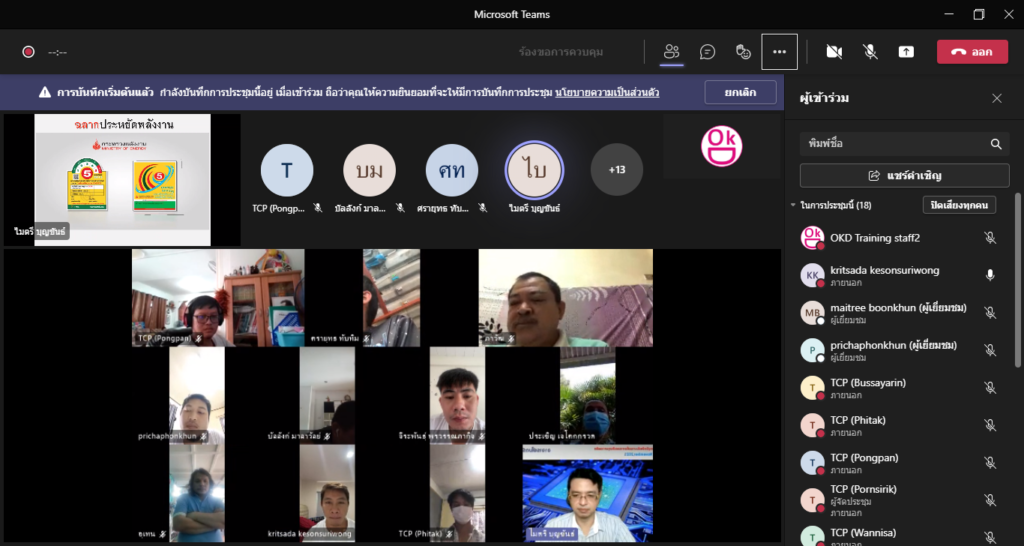Screen dimensions: 1024x546
Task: Select the middle-row video tile above TCP (Phitak)
Action: 457,395
